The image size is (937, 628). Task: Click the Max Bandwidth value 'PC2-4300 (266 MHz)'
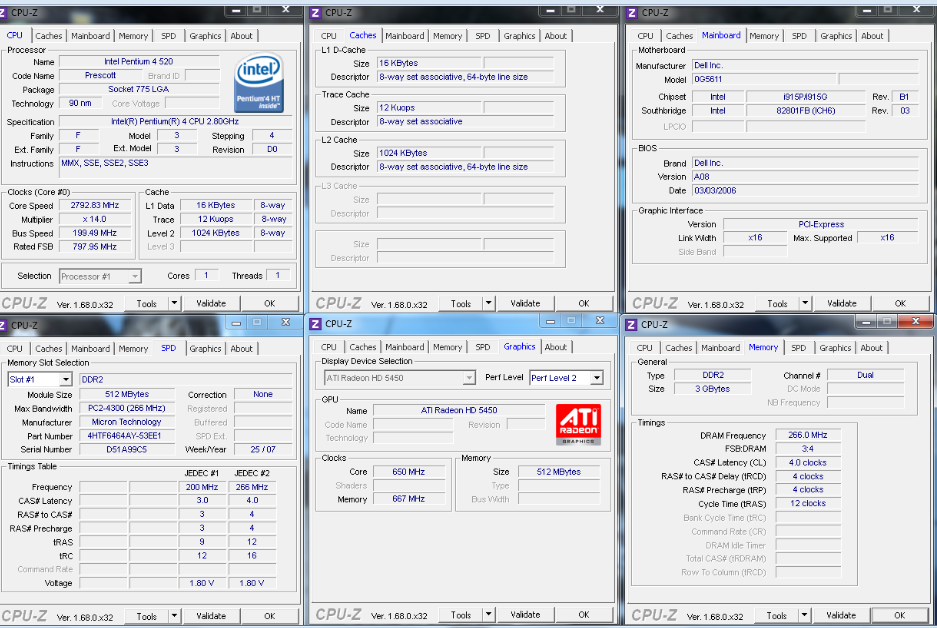(127, 408)
